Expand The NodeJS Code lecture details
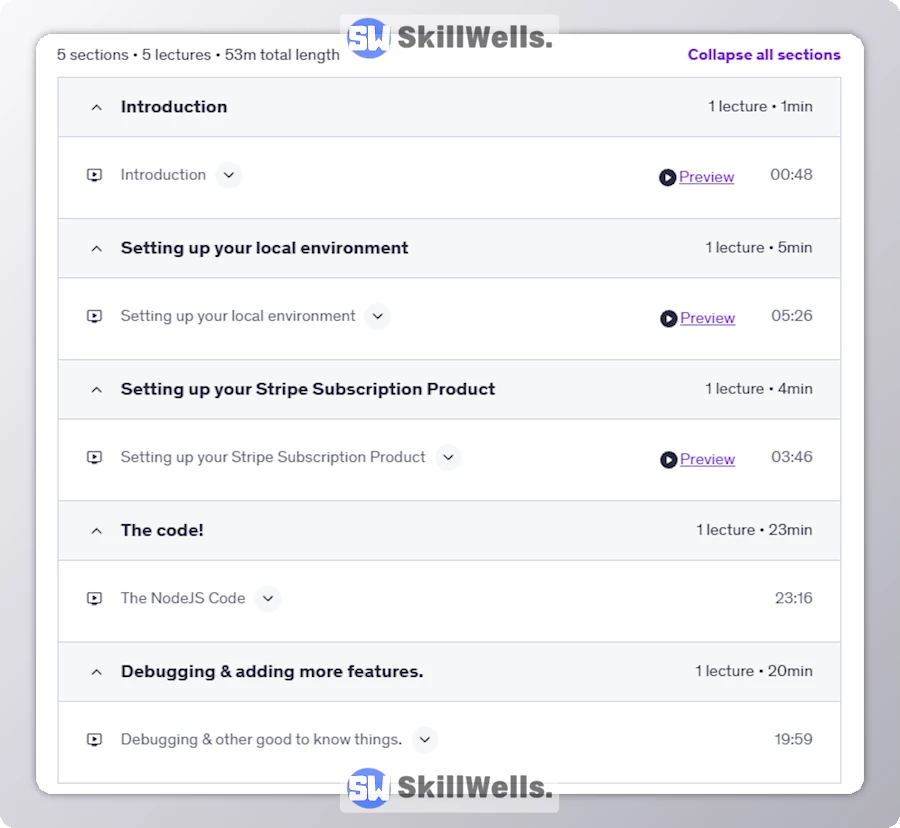 click(267, 599)
